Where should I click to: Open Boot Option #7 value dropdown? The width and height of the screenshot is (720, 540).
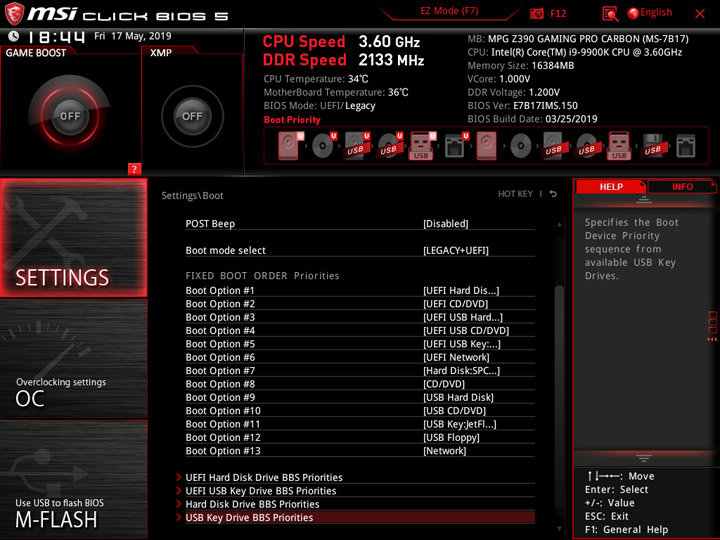pos(461,371)
